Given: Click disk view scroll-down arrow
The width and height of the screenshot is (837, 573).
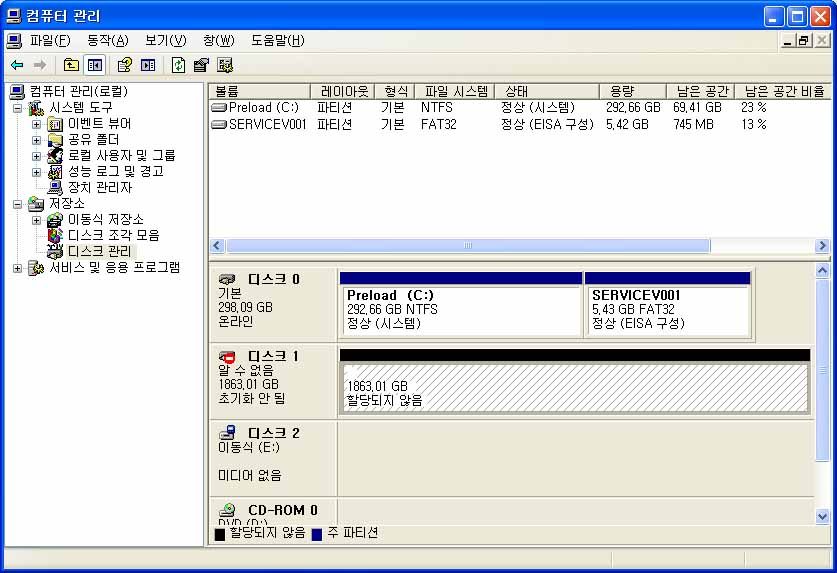Looking at the screenshot, I should (x=822, y=516).
